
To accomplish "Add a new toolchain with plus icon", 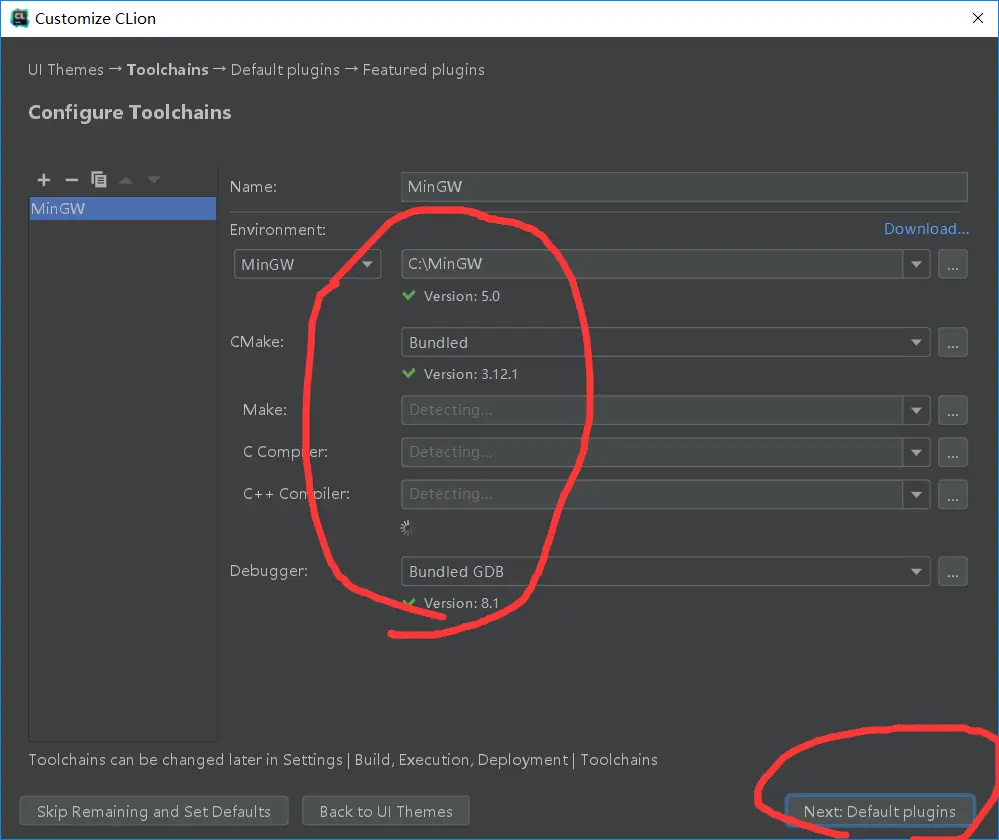I will [43, 180].
